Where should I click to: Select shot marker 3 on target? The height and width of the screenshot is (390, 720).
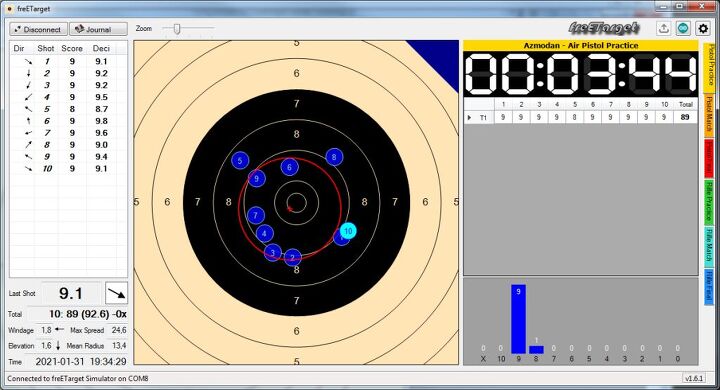[x=272, y=252]
